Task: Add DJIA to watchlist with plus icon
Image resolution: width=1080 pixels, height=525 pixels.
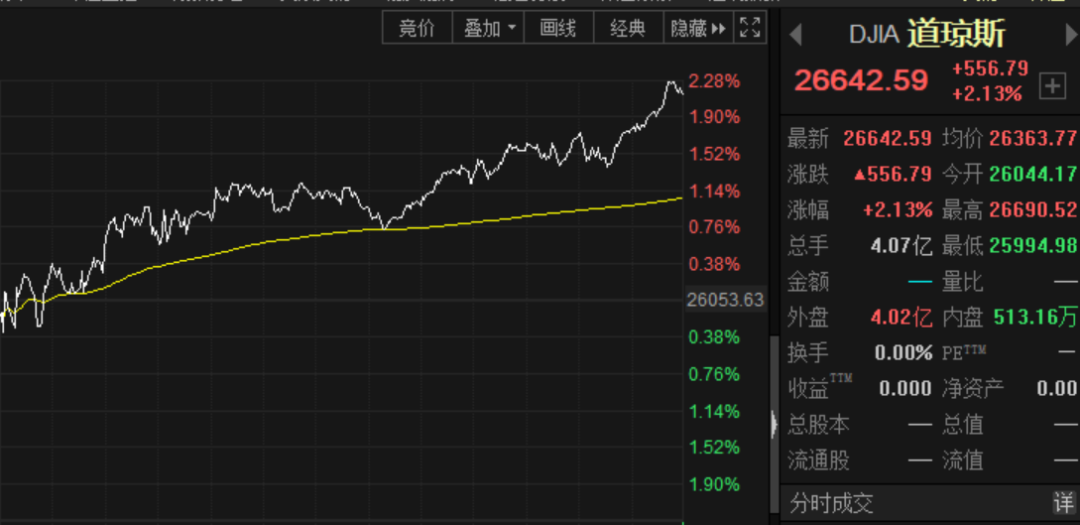Action: pos(1052,86)
